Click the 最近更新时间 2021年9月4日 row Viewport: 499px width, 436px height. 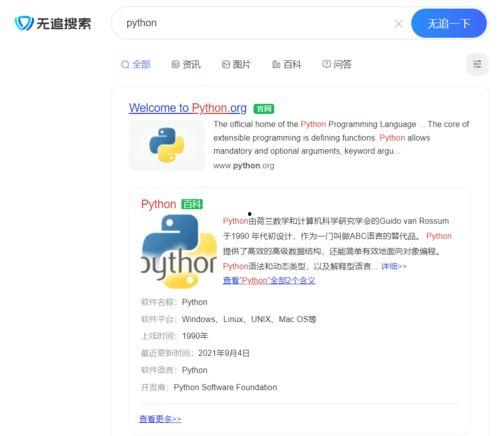tap(195, 353)
